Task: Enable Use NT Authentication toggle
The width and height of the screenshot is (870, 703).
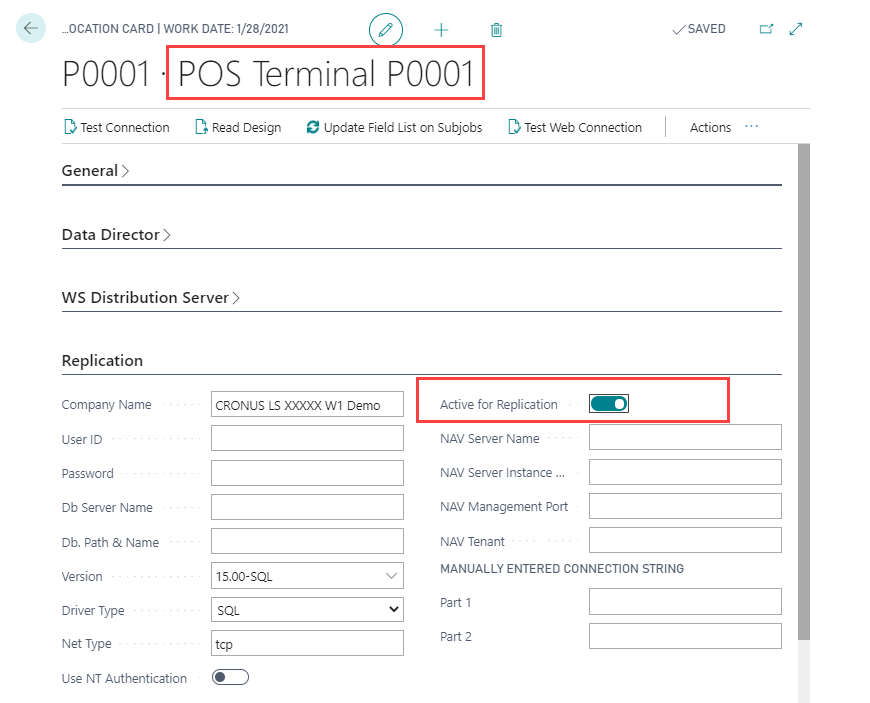Action: pos(230,678)
